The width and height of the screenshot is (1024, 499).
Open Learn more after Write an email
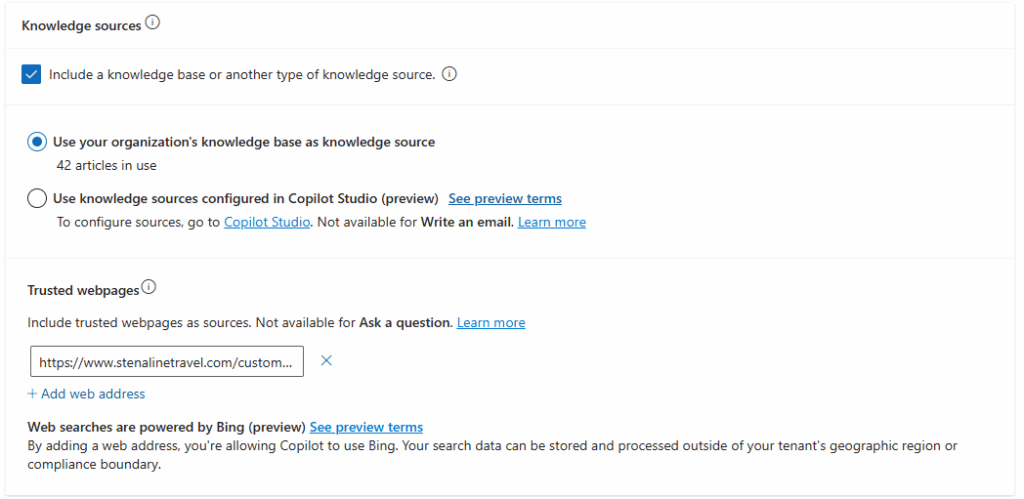[x=552, y=222]
